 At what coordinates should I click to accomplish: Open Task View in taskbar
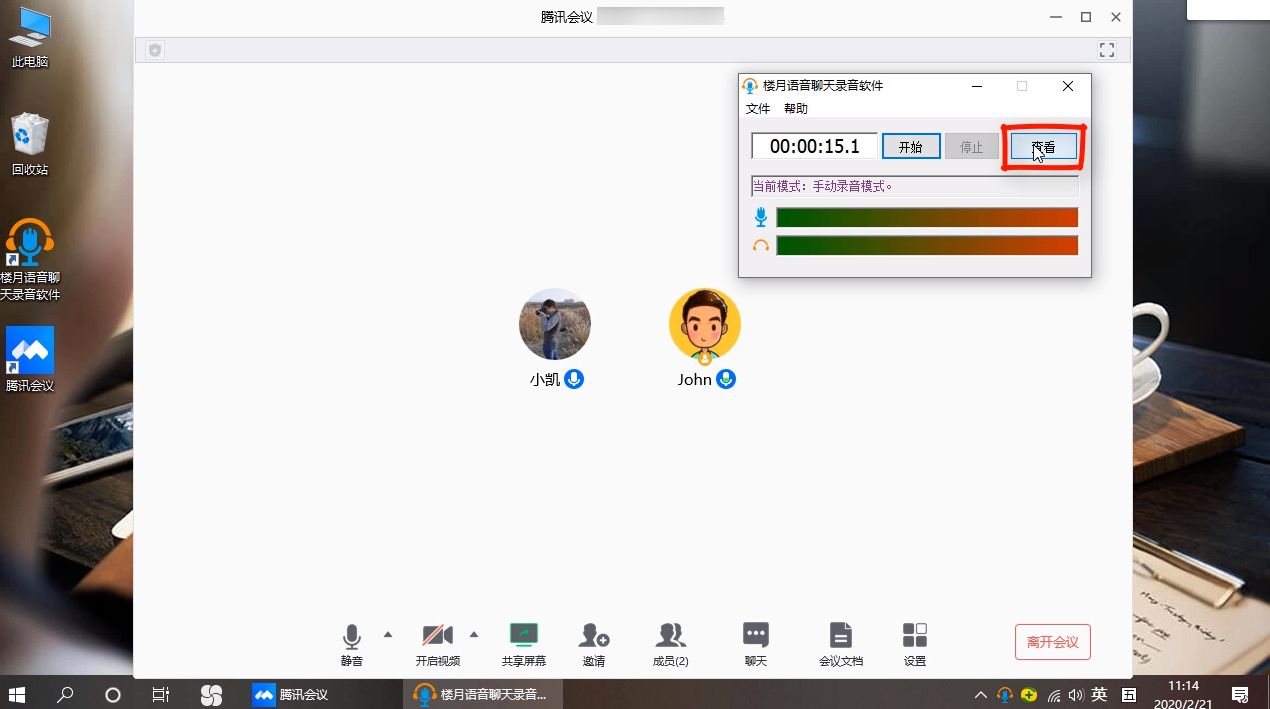(160, 694)
